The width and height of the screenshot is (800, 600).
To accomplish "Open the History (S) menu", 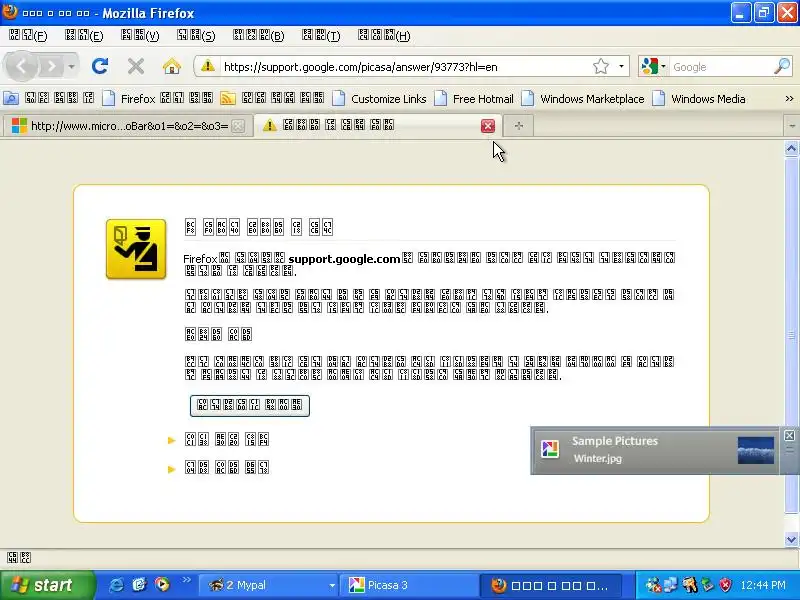I will pyautogui.click(x=196, y=36).
